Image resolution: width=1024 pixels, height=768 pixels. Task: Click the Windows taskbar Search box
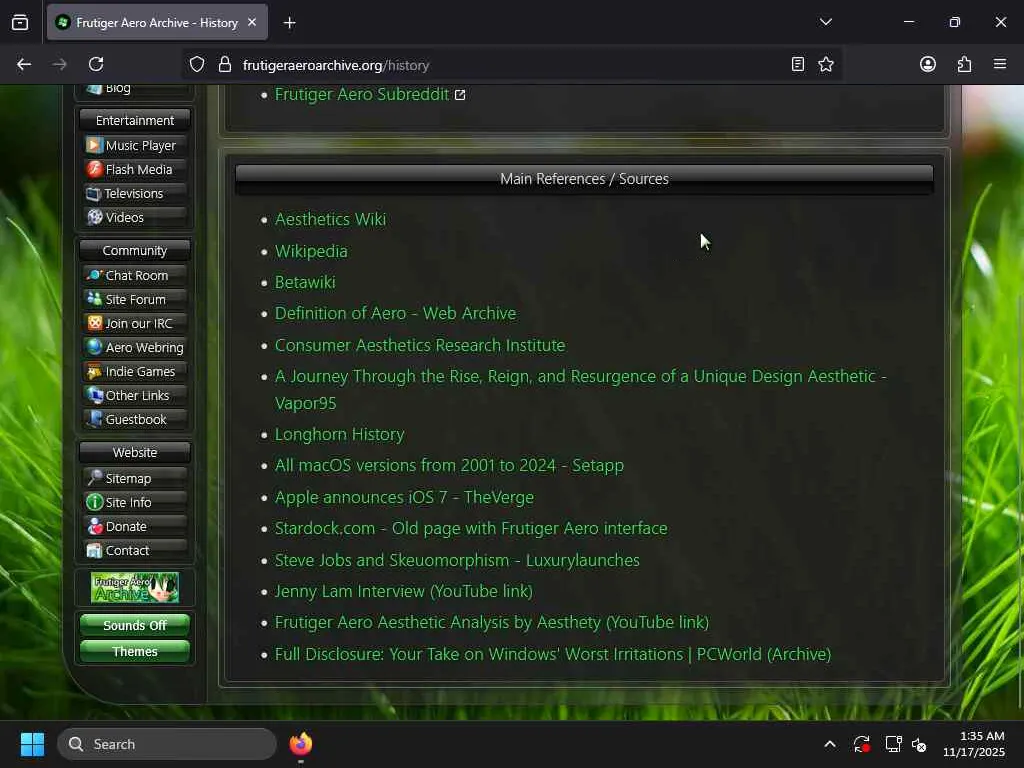[x=167, y=744]
